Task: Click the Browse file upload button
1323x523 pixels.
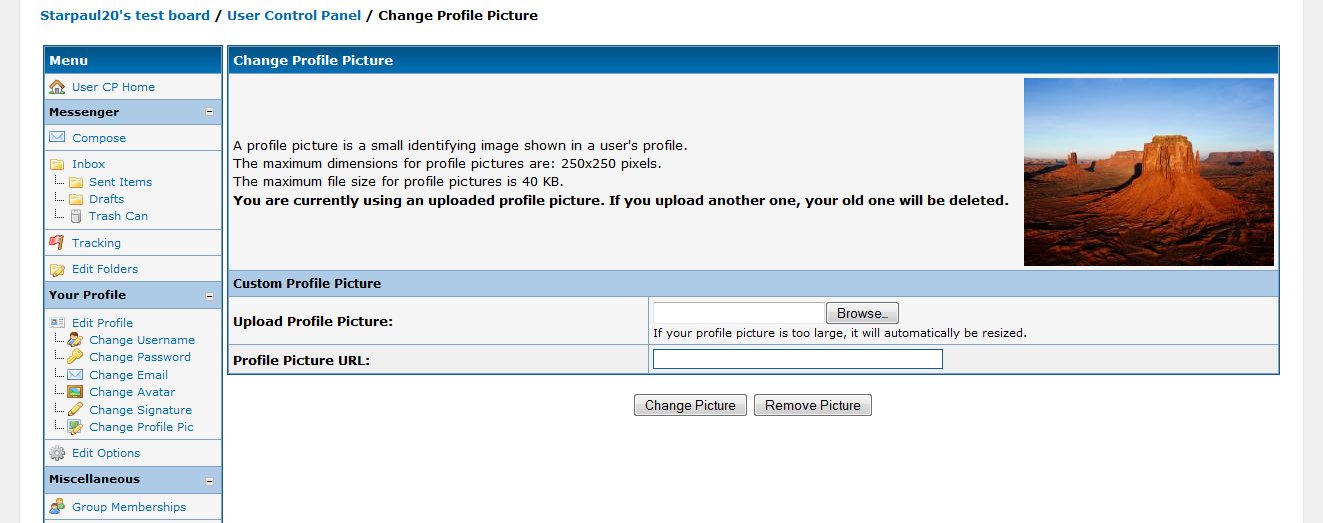Action: (x=862, y=314)
